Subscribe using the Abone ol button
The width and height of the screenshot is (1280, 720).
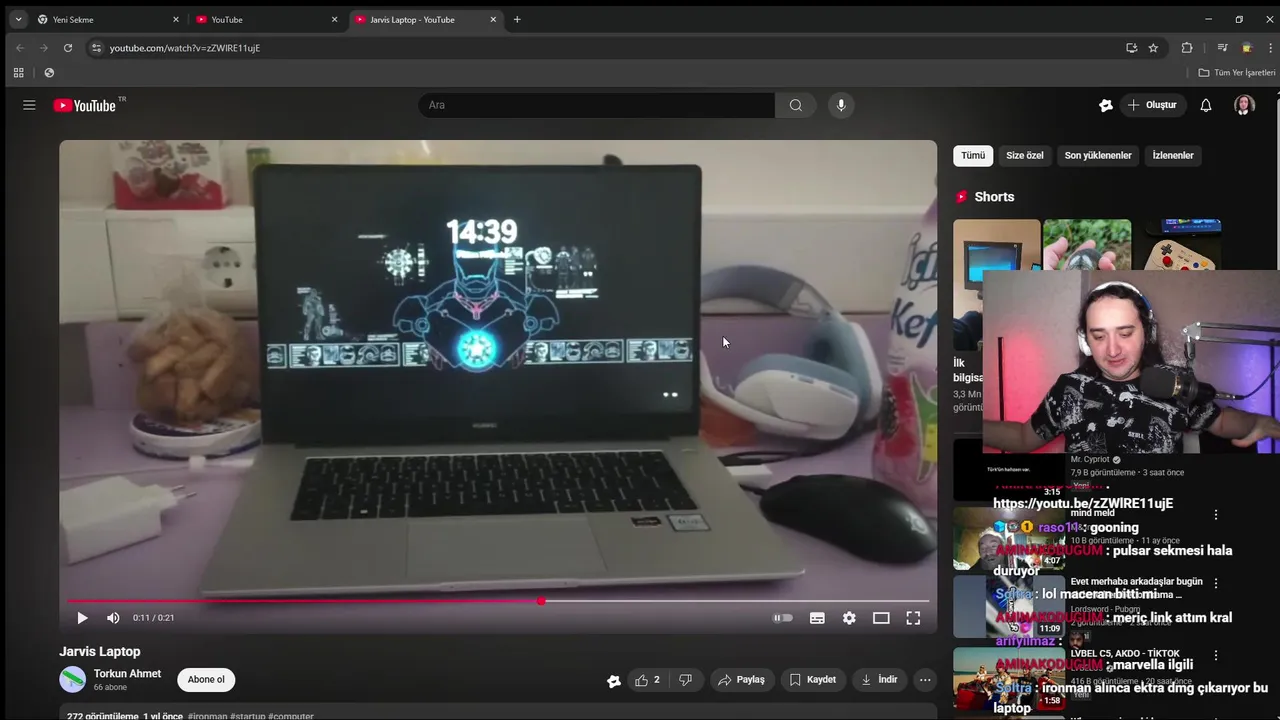pos(206,680)
